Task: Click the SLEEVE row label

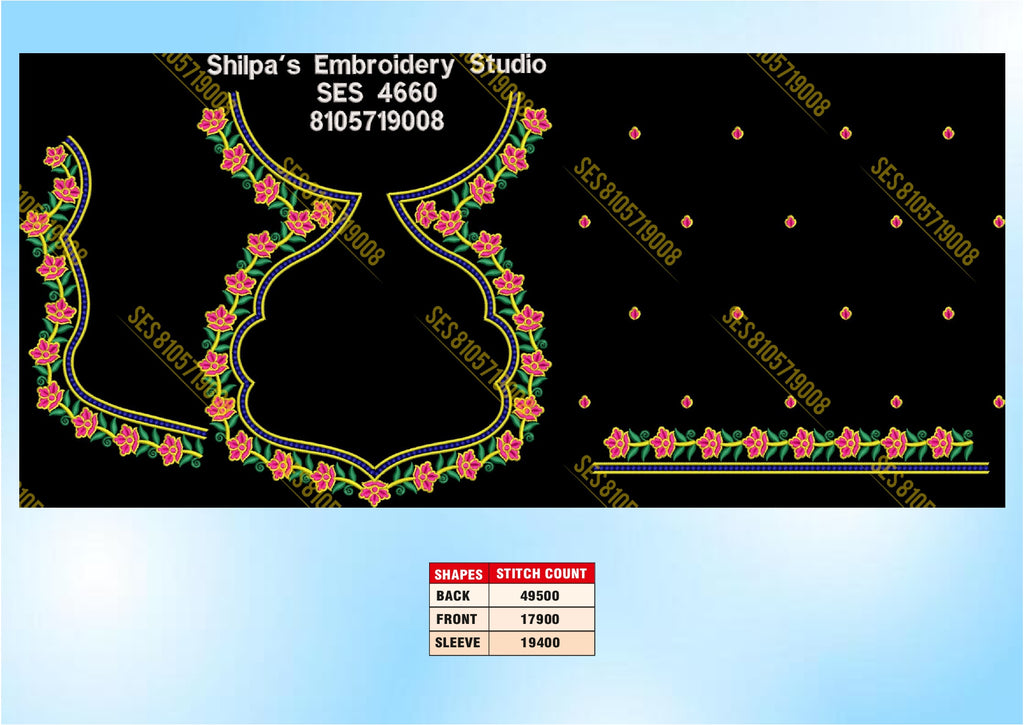Action: (458, 643)
